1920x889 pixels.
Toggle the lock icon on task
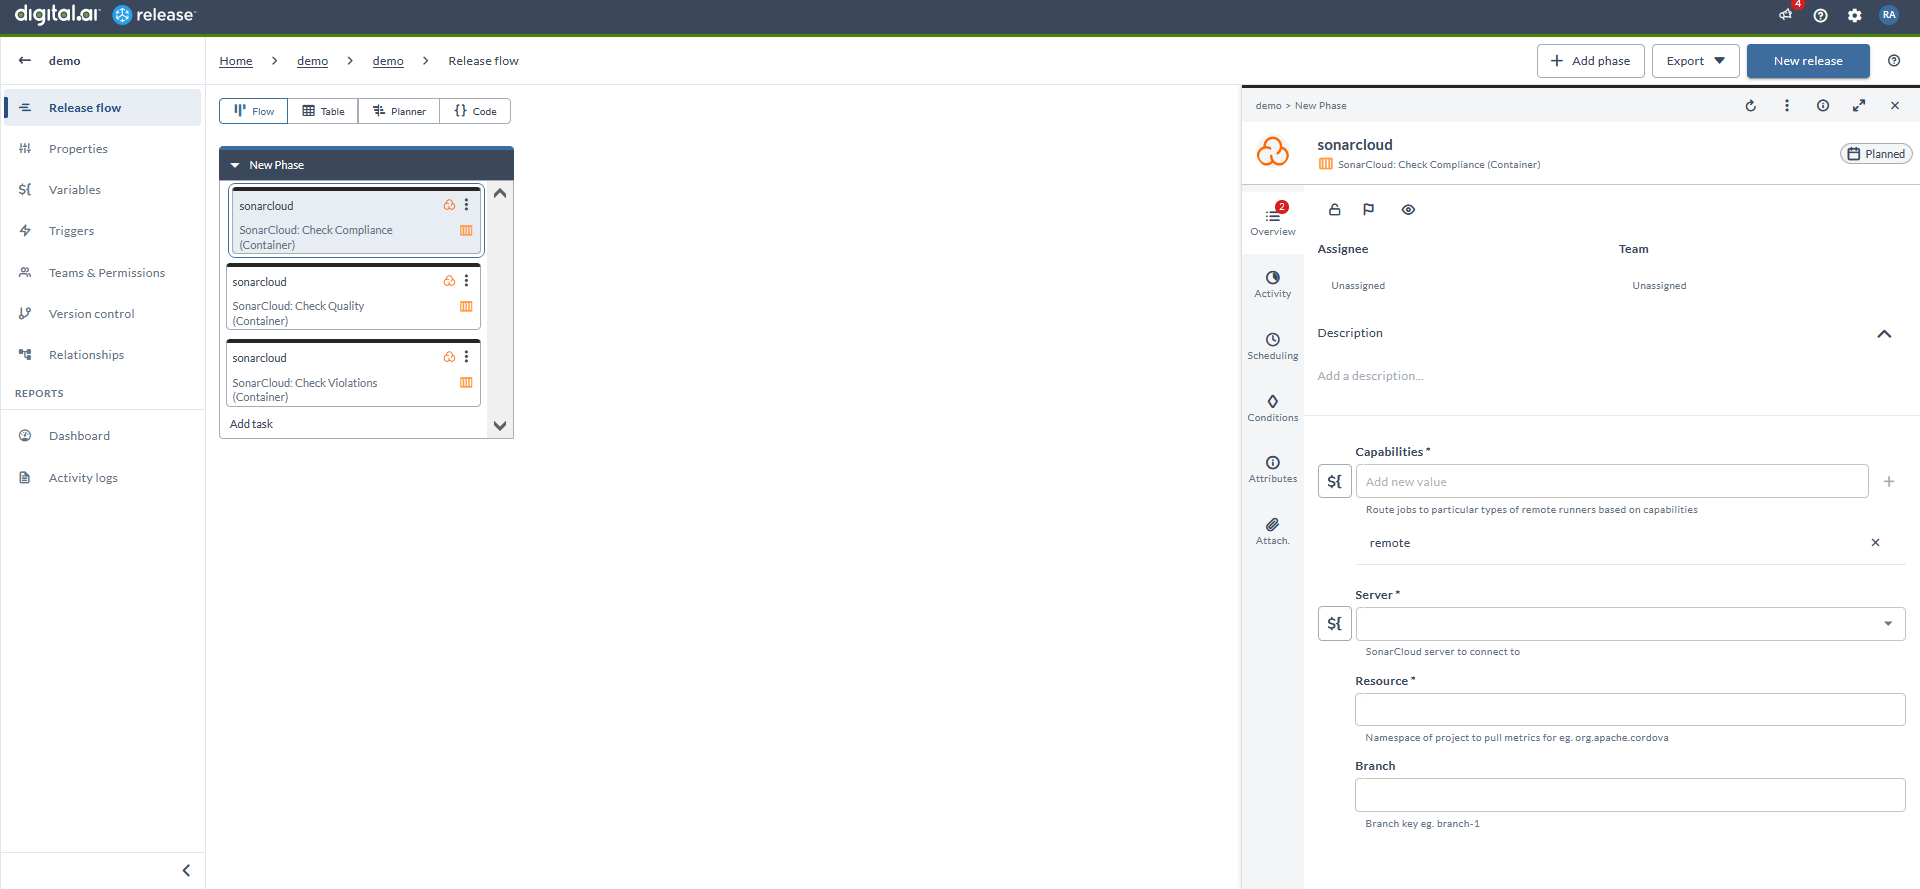click(x=1334, y=209)
